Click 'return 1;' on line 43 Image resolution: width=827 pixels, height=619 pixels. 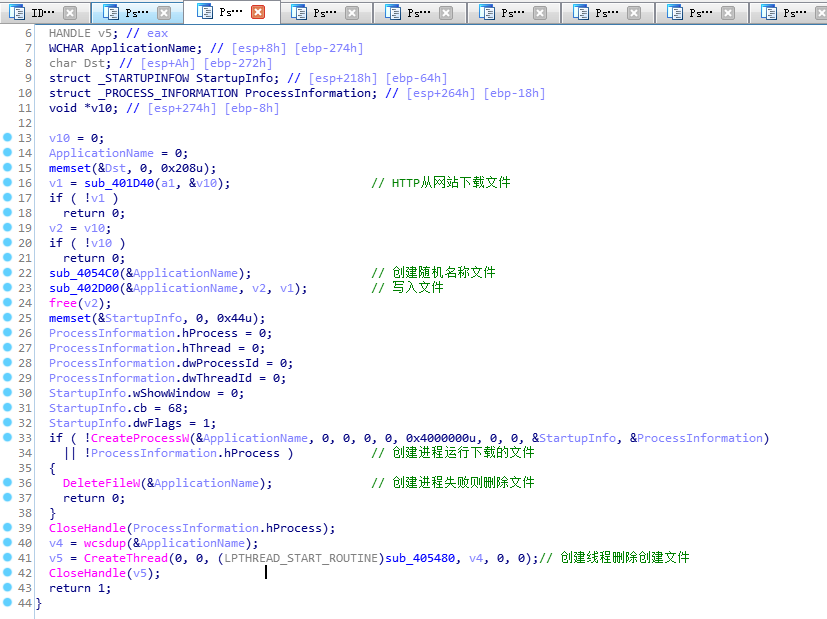pos(80,588)
